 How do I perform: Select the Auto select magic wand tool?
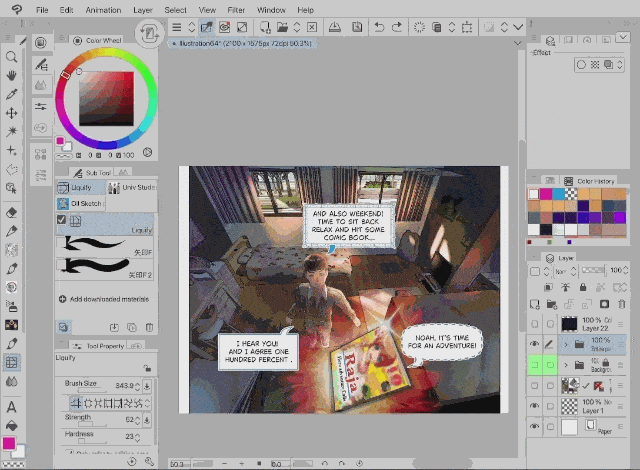coord(11,131)
